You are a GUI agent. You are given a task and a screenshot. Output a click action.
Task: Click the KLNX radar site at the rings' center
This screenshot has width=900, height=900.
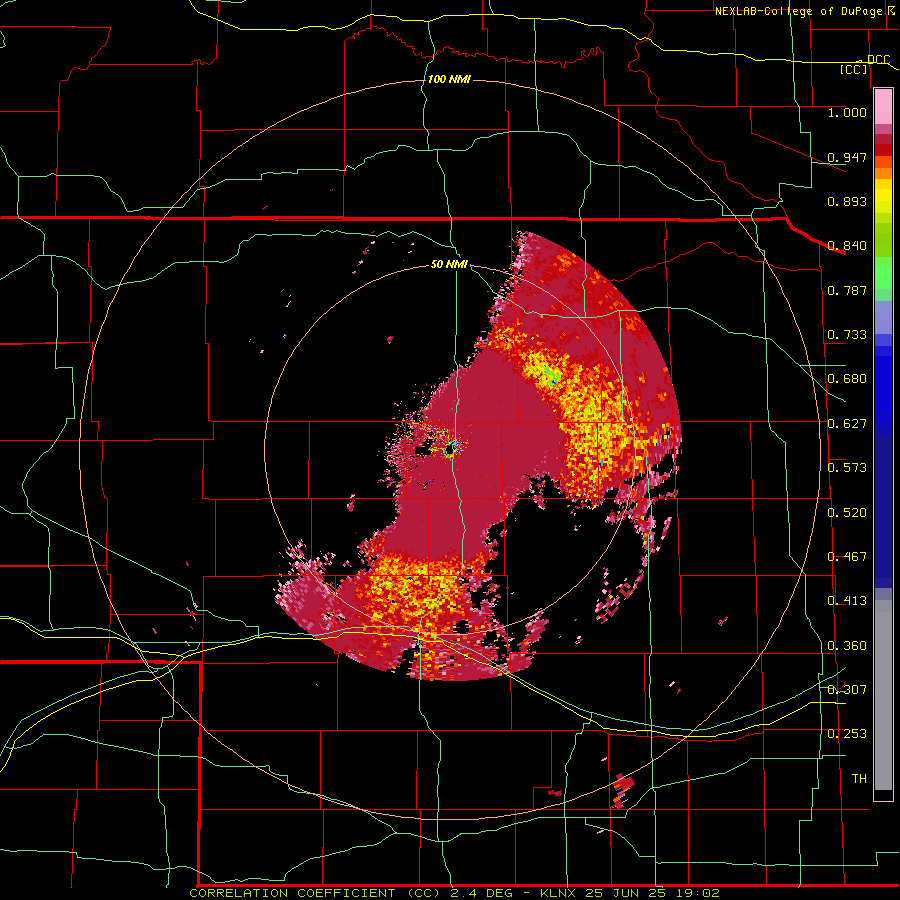(451, 448)
